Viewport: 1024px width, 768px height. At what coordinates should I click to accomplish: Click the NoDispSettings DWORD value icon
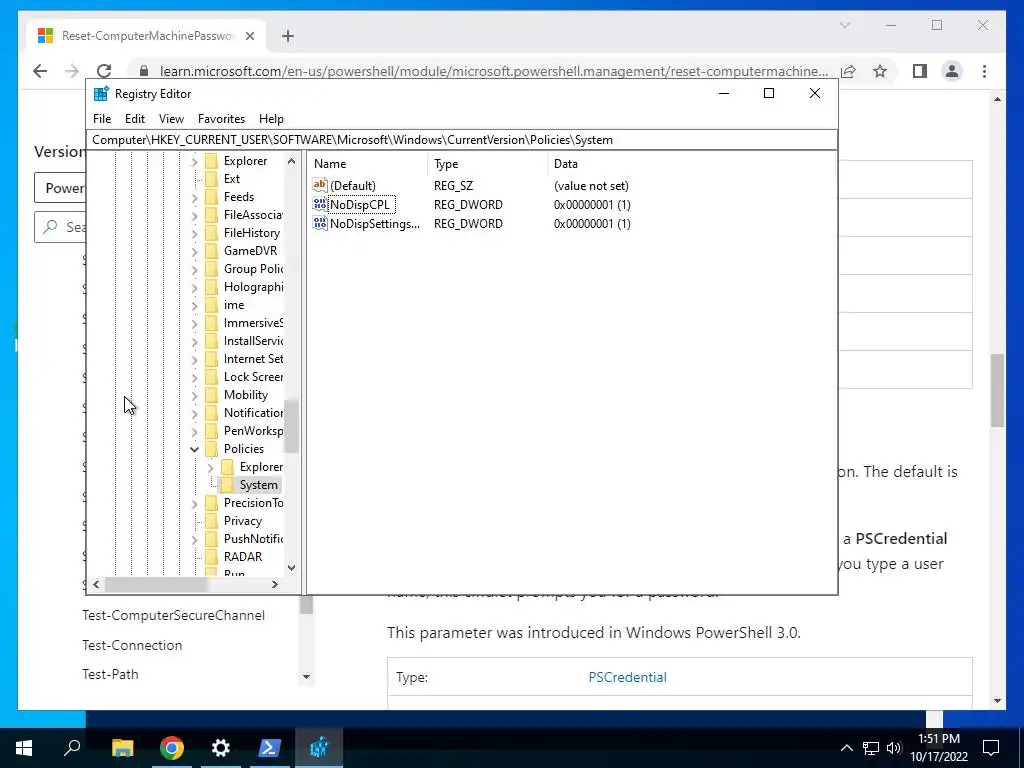320,223
